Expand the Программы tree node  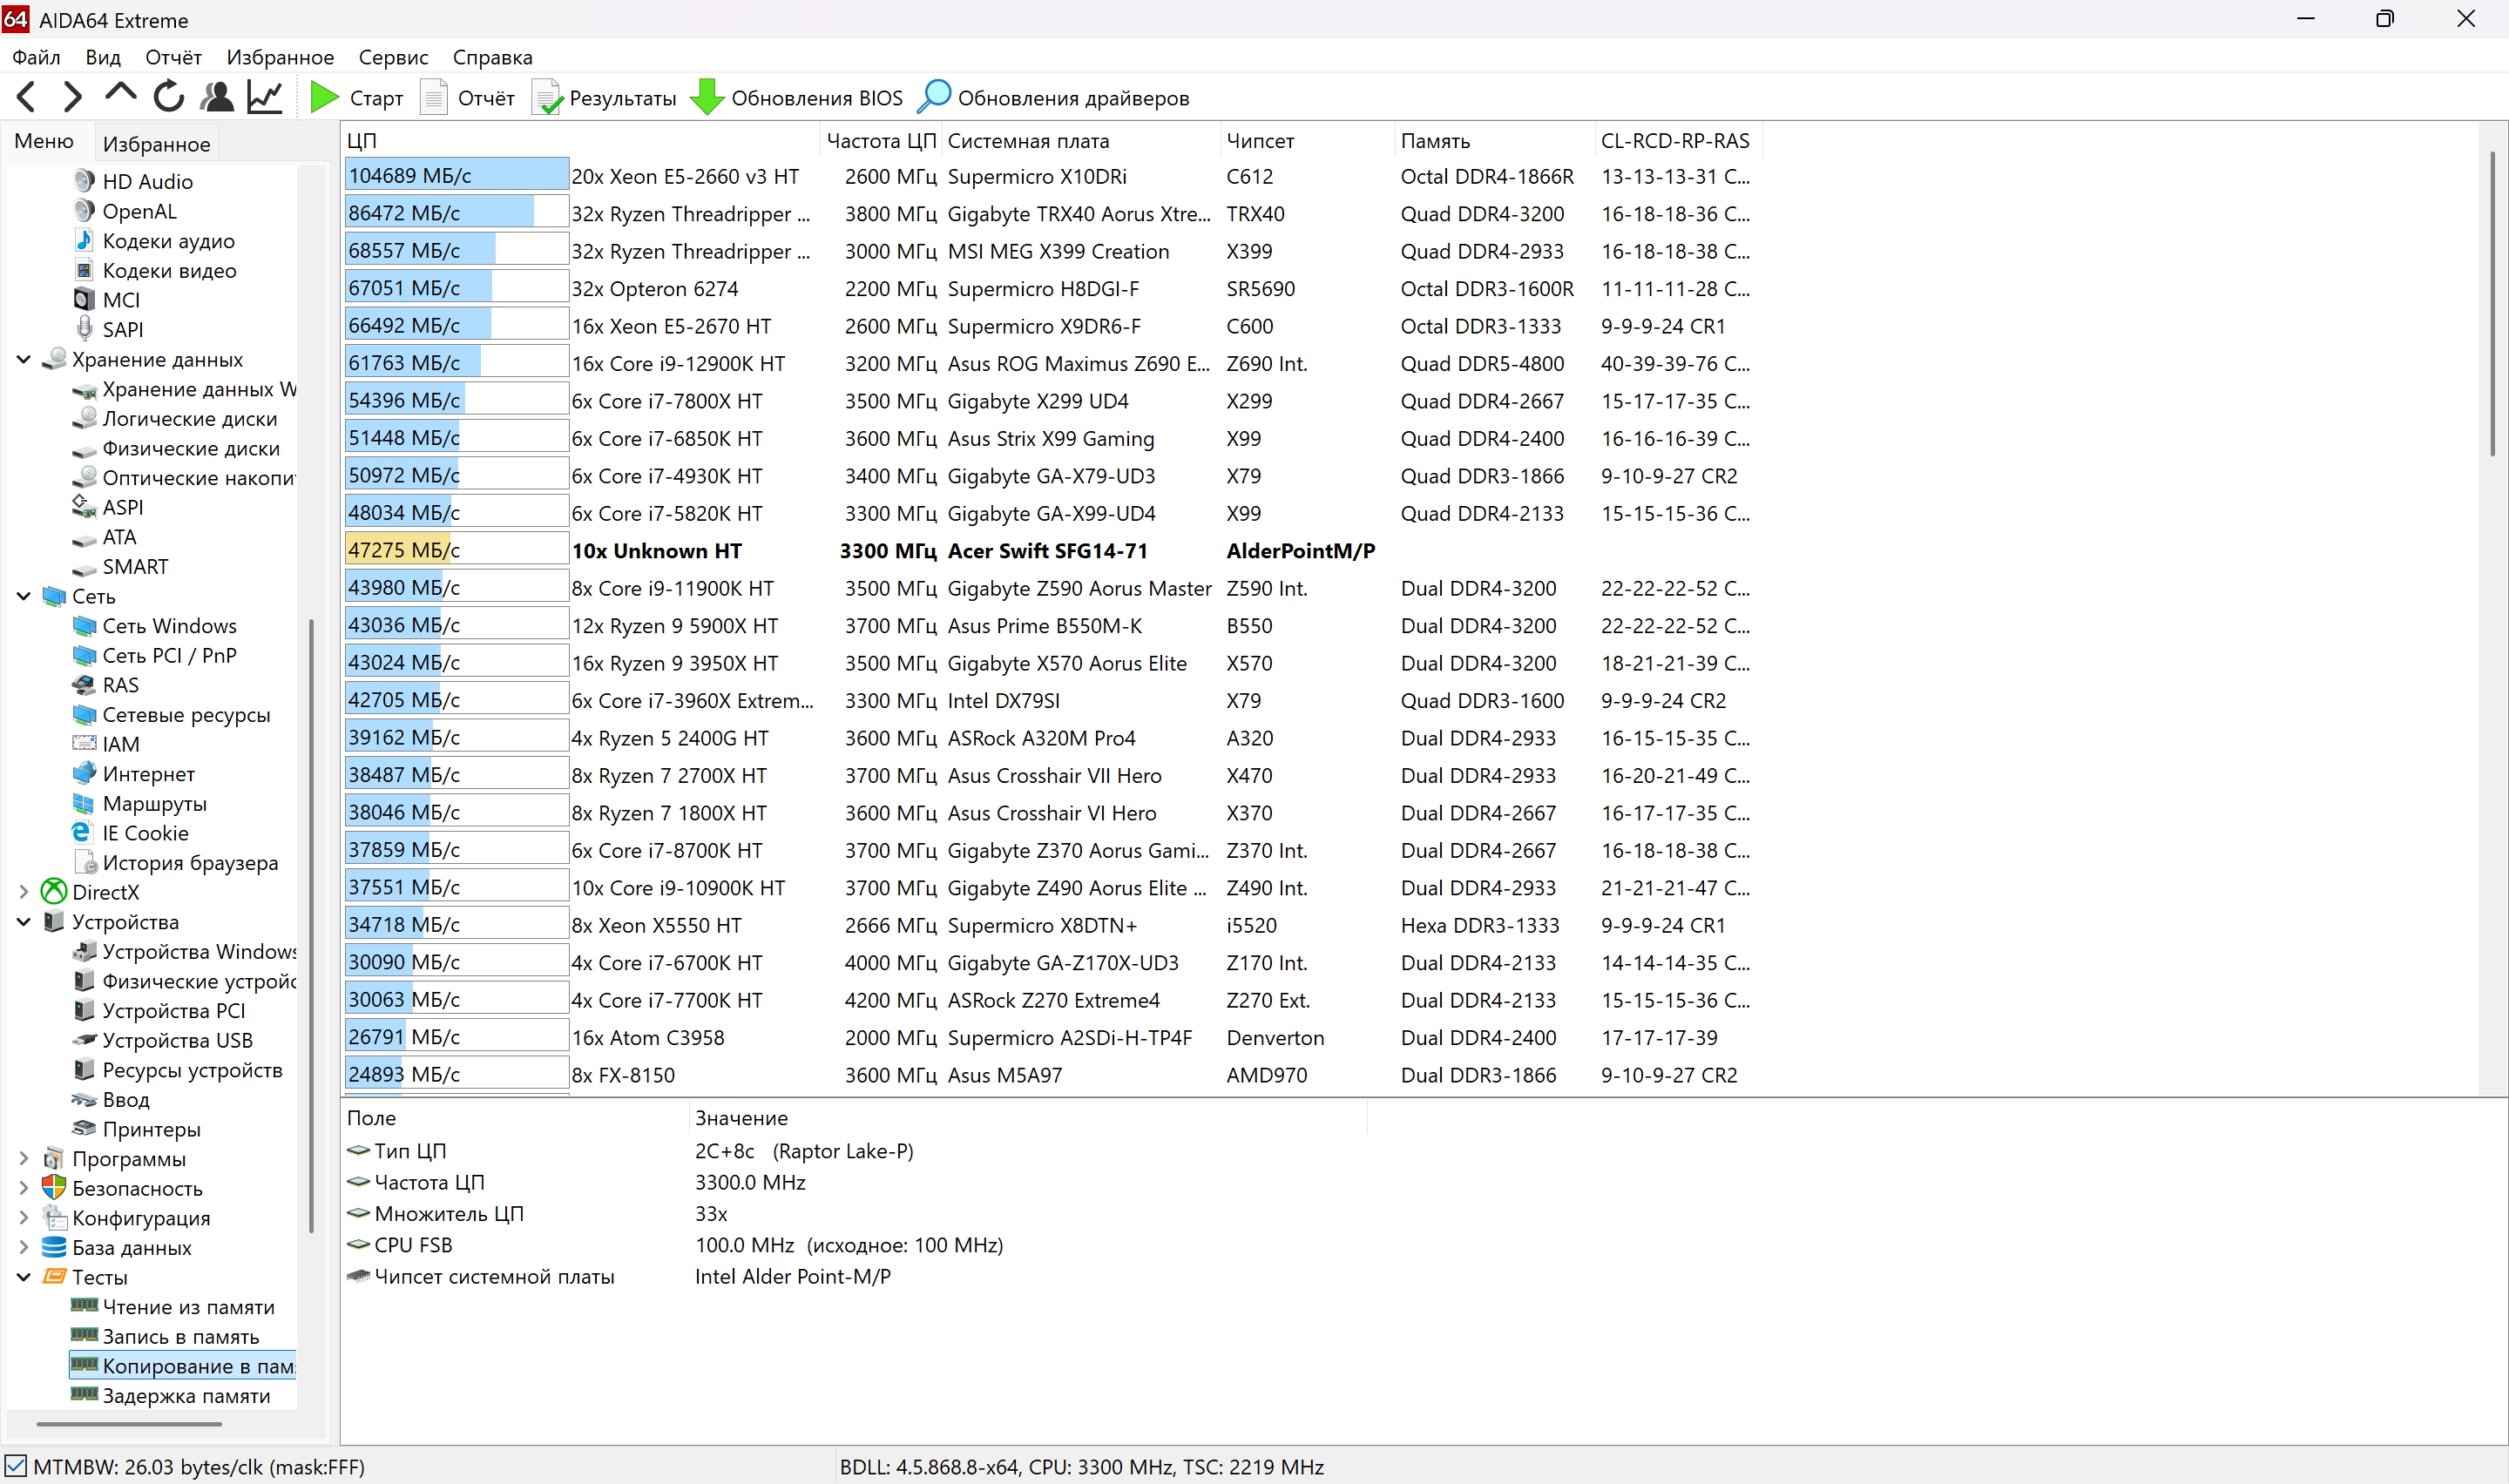coord(23,1159)
